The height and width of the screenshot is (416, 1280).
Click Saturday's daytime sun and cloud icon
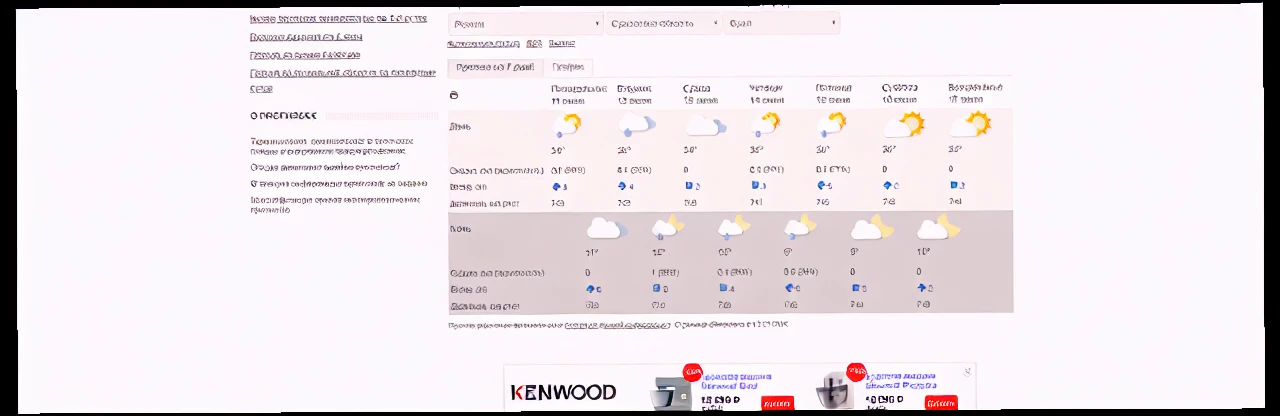pos(903,125)
